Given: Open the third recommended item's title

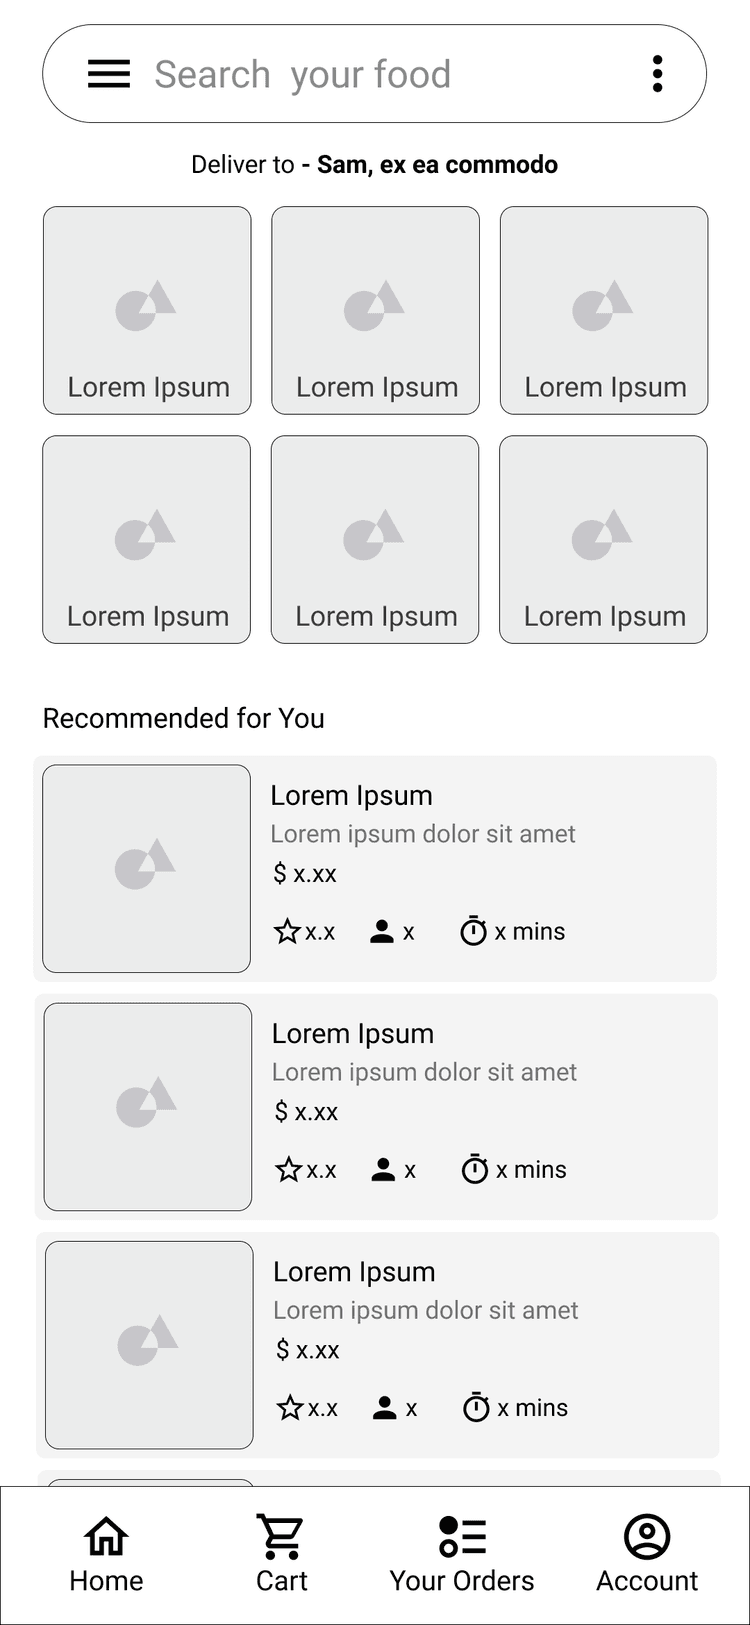Looking at the screenshot, I should pyautogui.click(x=354, y=1272).
